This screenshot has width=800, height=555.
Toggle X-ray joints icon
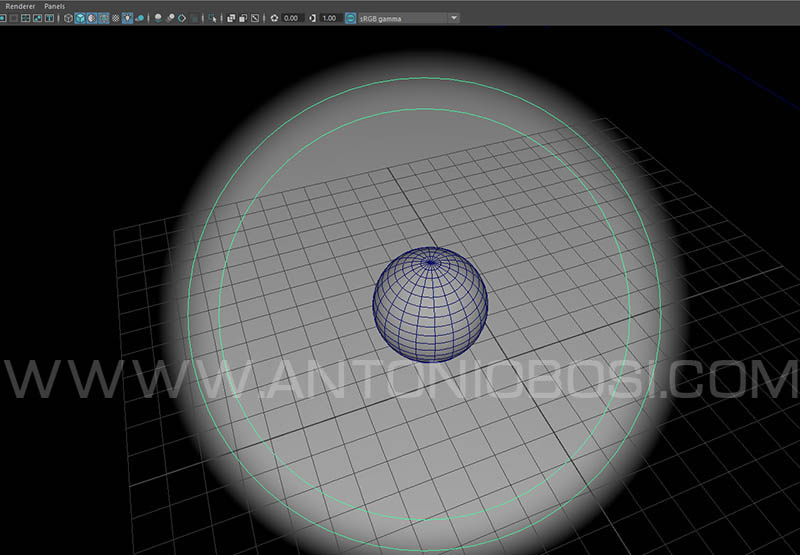click(255, 18)
